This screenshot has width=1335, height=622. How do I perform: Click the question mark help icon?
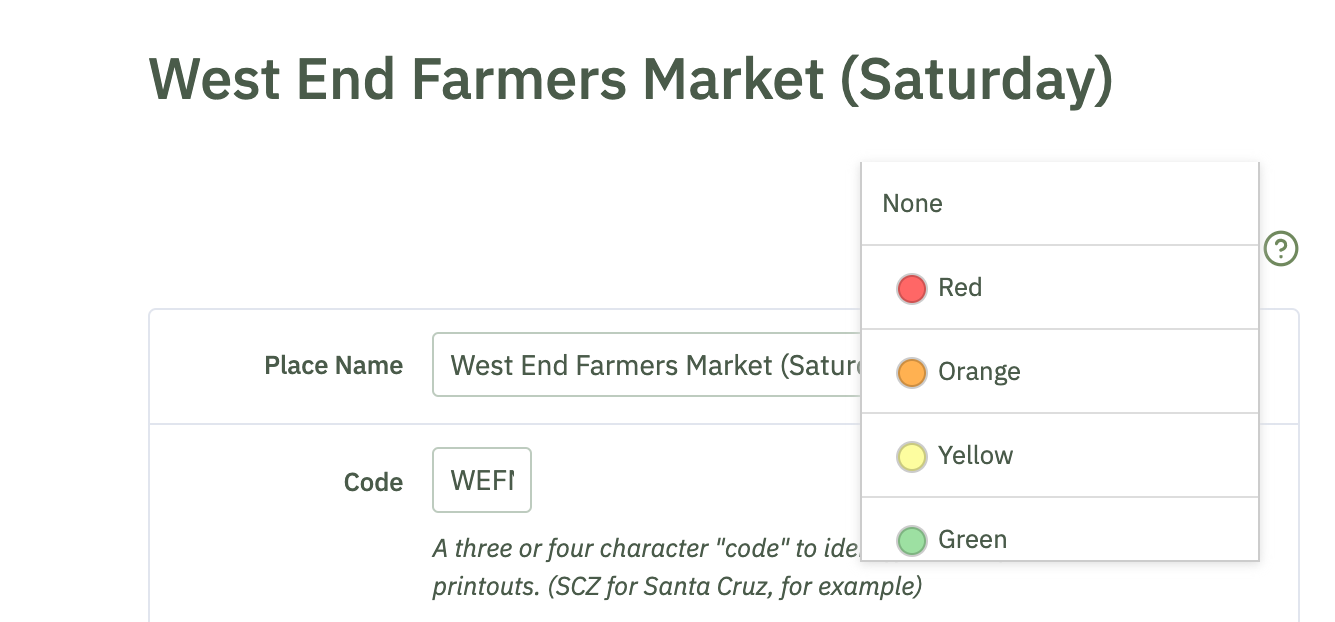(1281, 248)
